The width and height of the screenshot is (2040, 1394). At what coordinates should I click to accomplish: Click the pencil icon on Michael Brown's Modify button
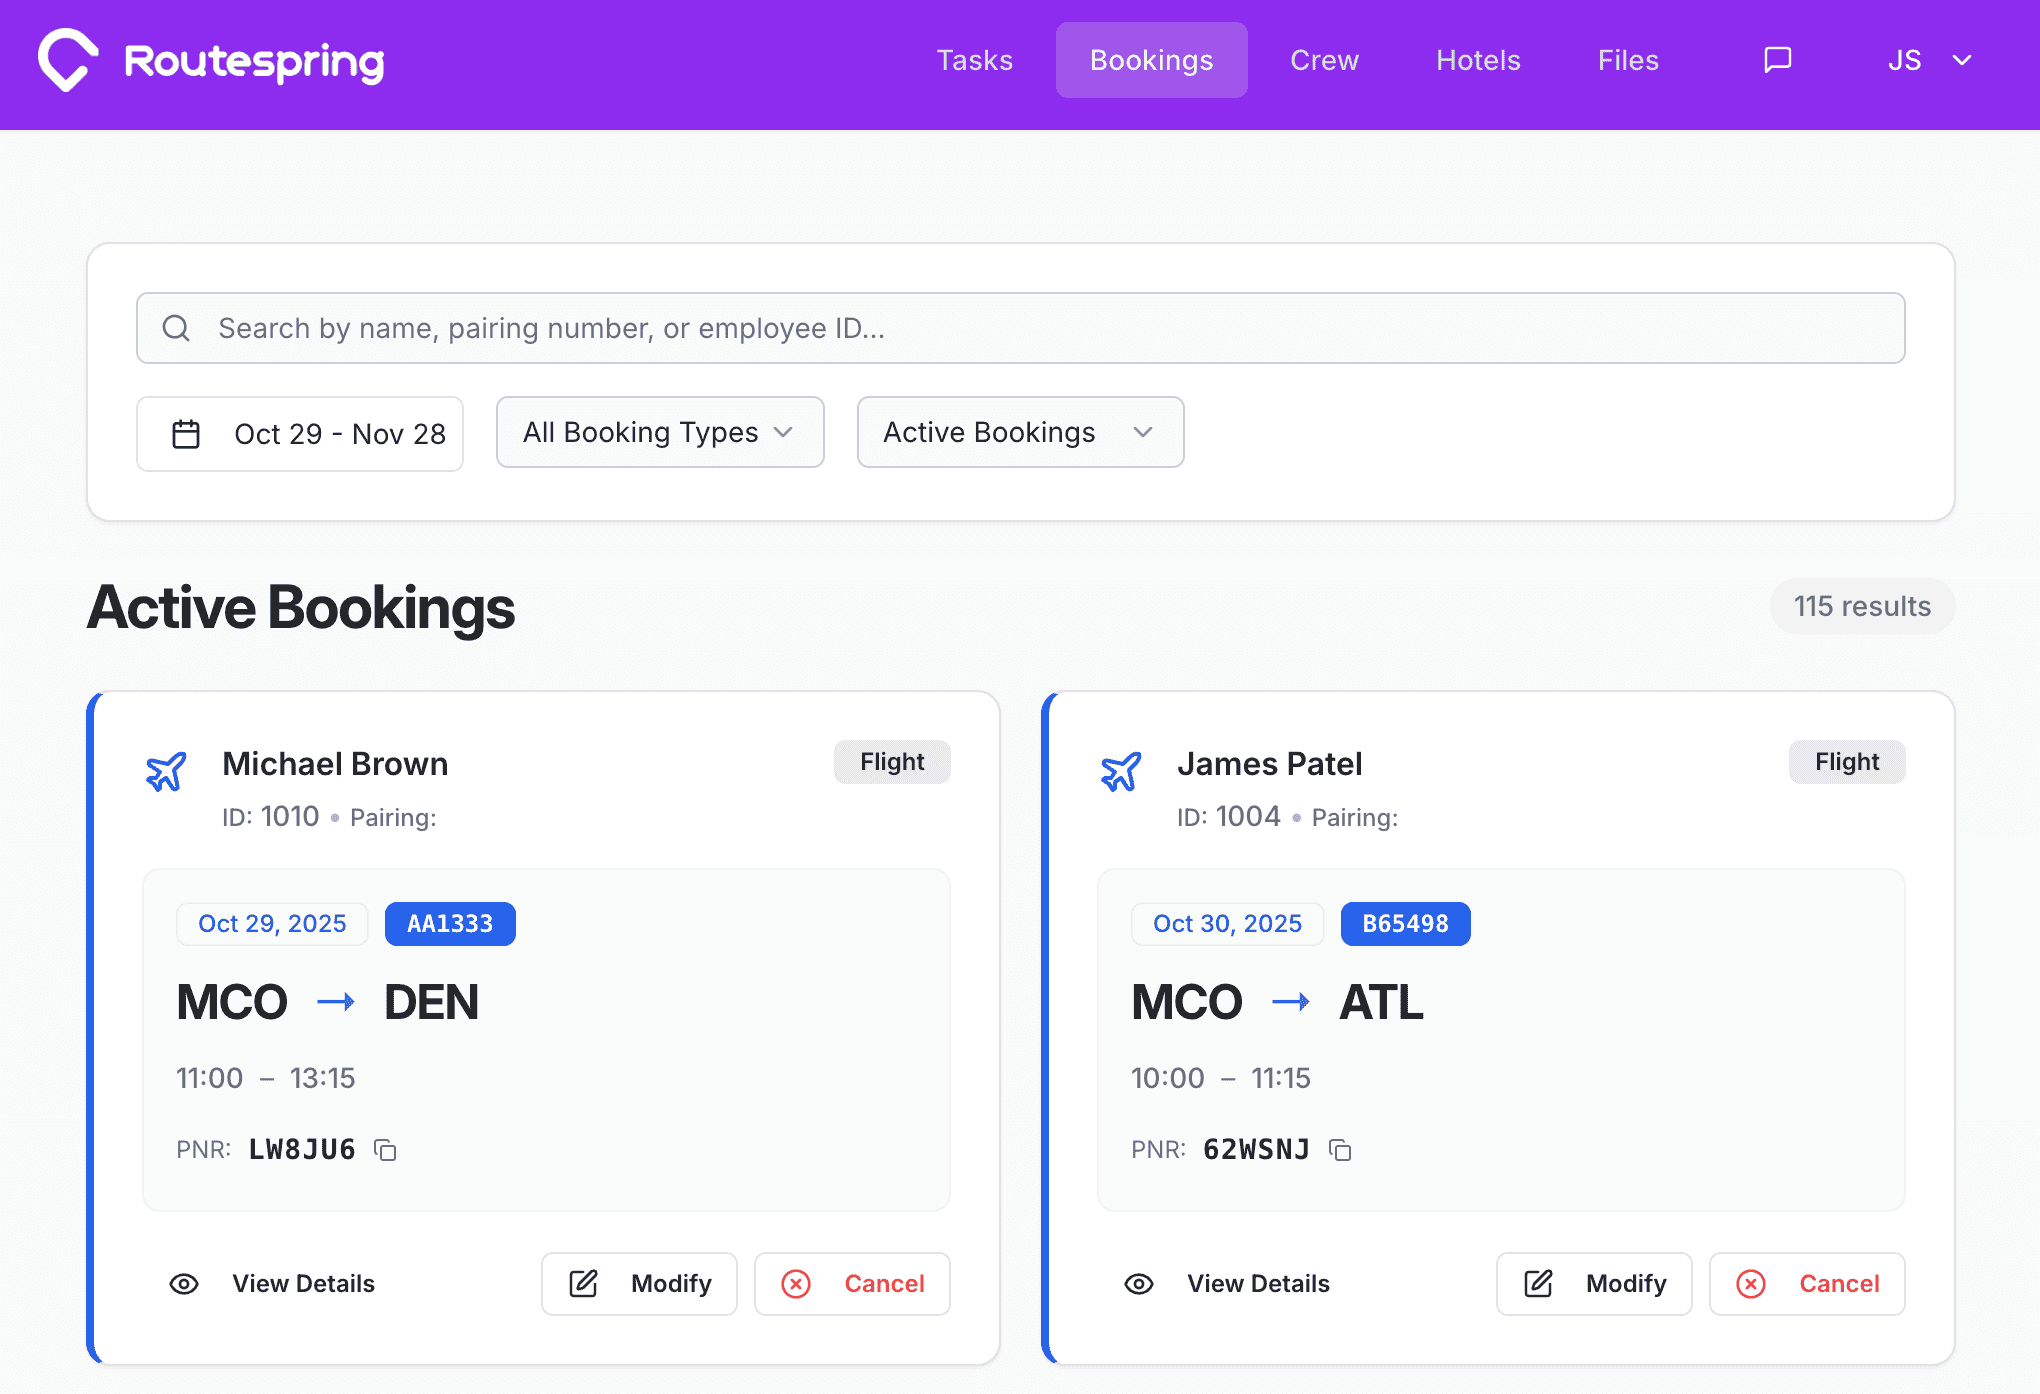584,1283
